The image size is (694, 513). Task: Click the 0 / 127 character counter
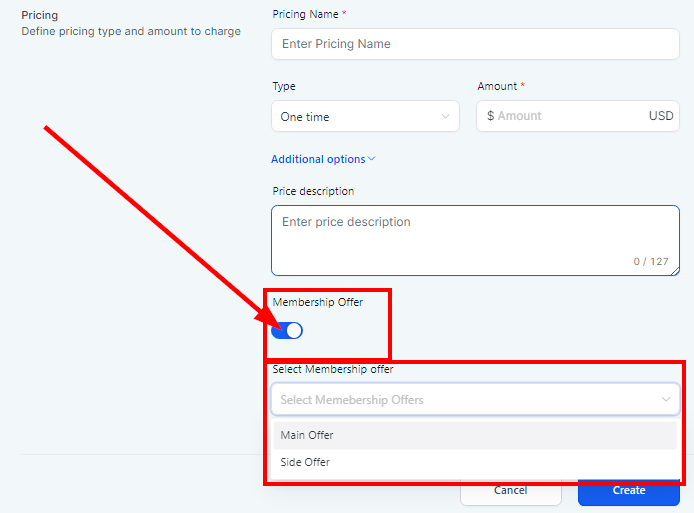[651, 261]
